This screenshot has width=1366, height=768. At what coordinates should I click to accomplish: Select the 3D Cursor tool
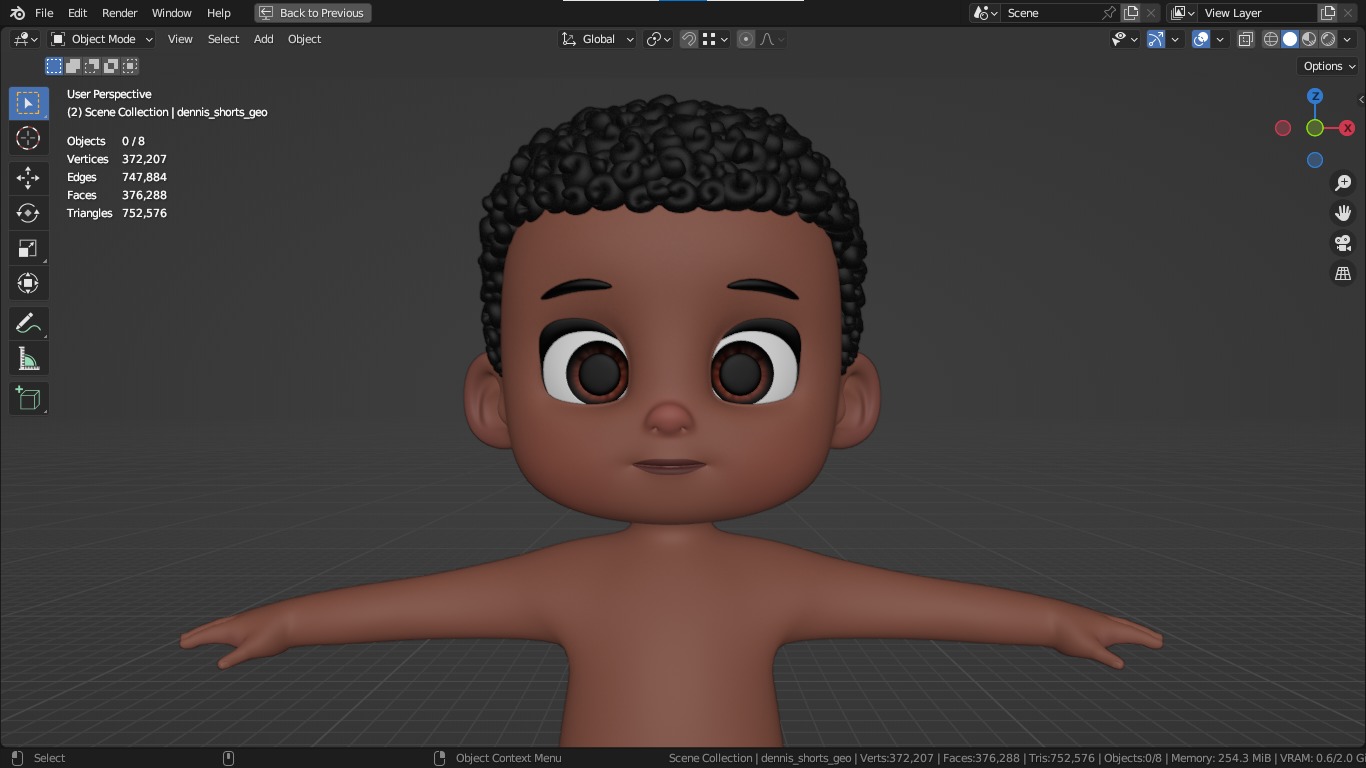point(28,138)
